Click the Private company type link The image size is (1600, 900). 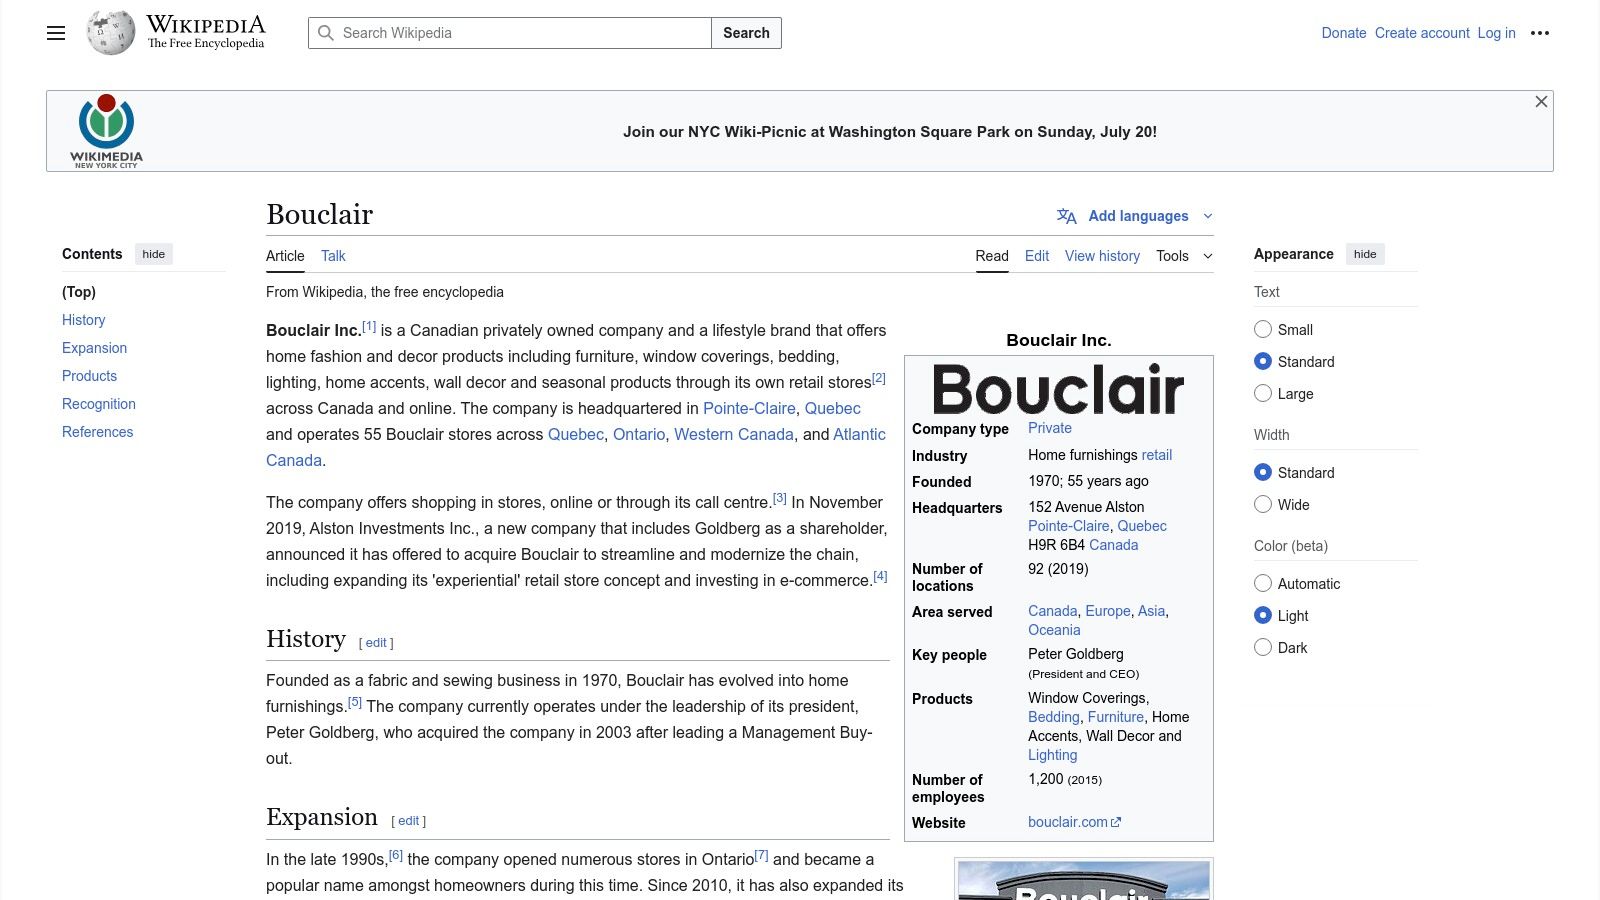point(1050,428)
